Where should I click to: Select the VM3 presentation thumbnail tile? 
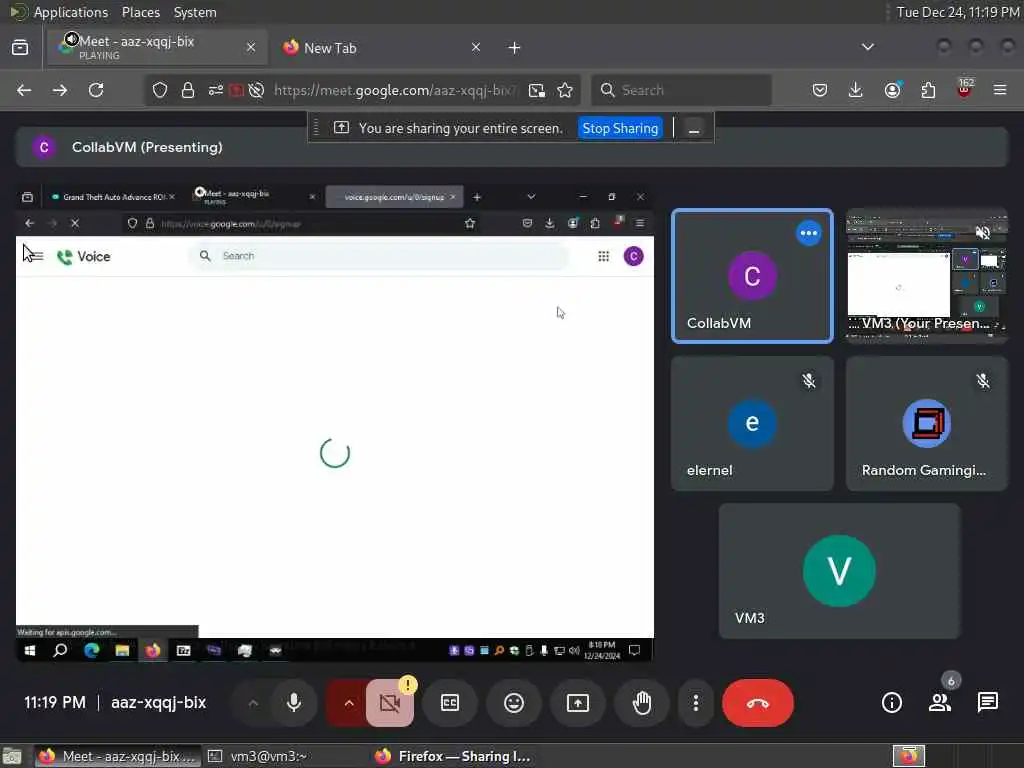click(927, 276)
